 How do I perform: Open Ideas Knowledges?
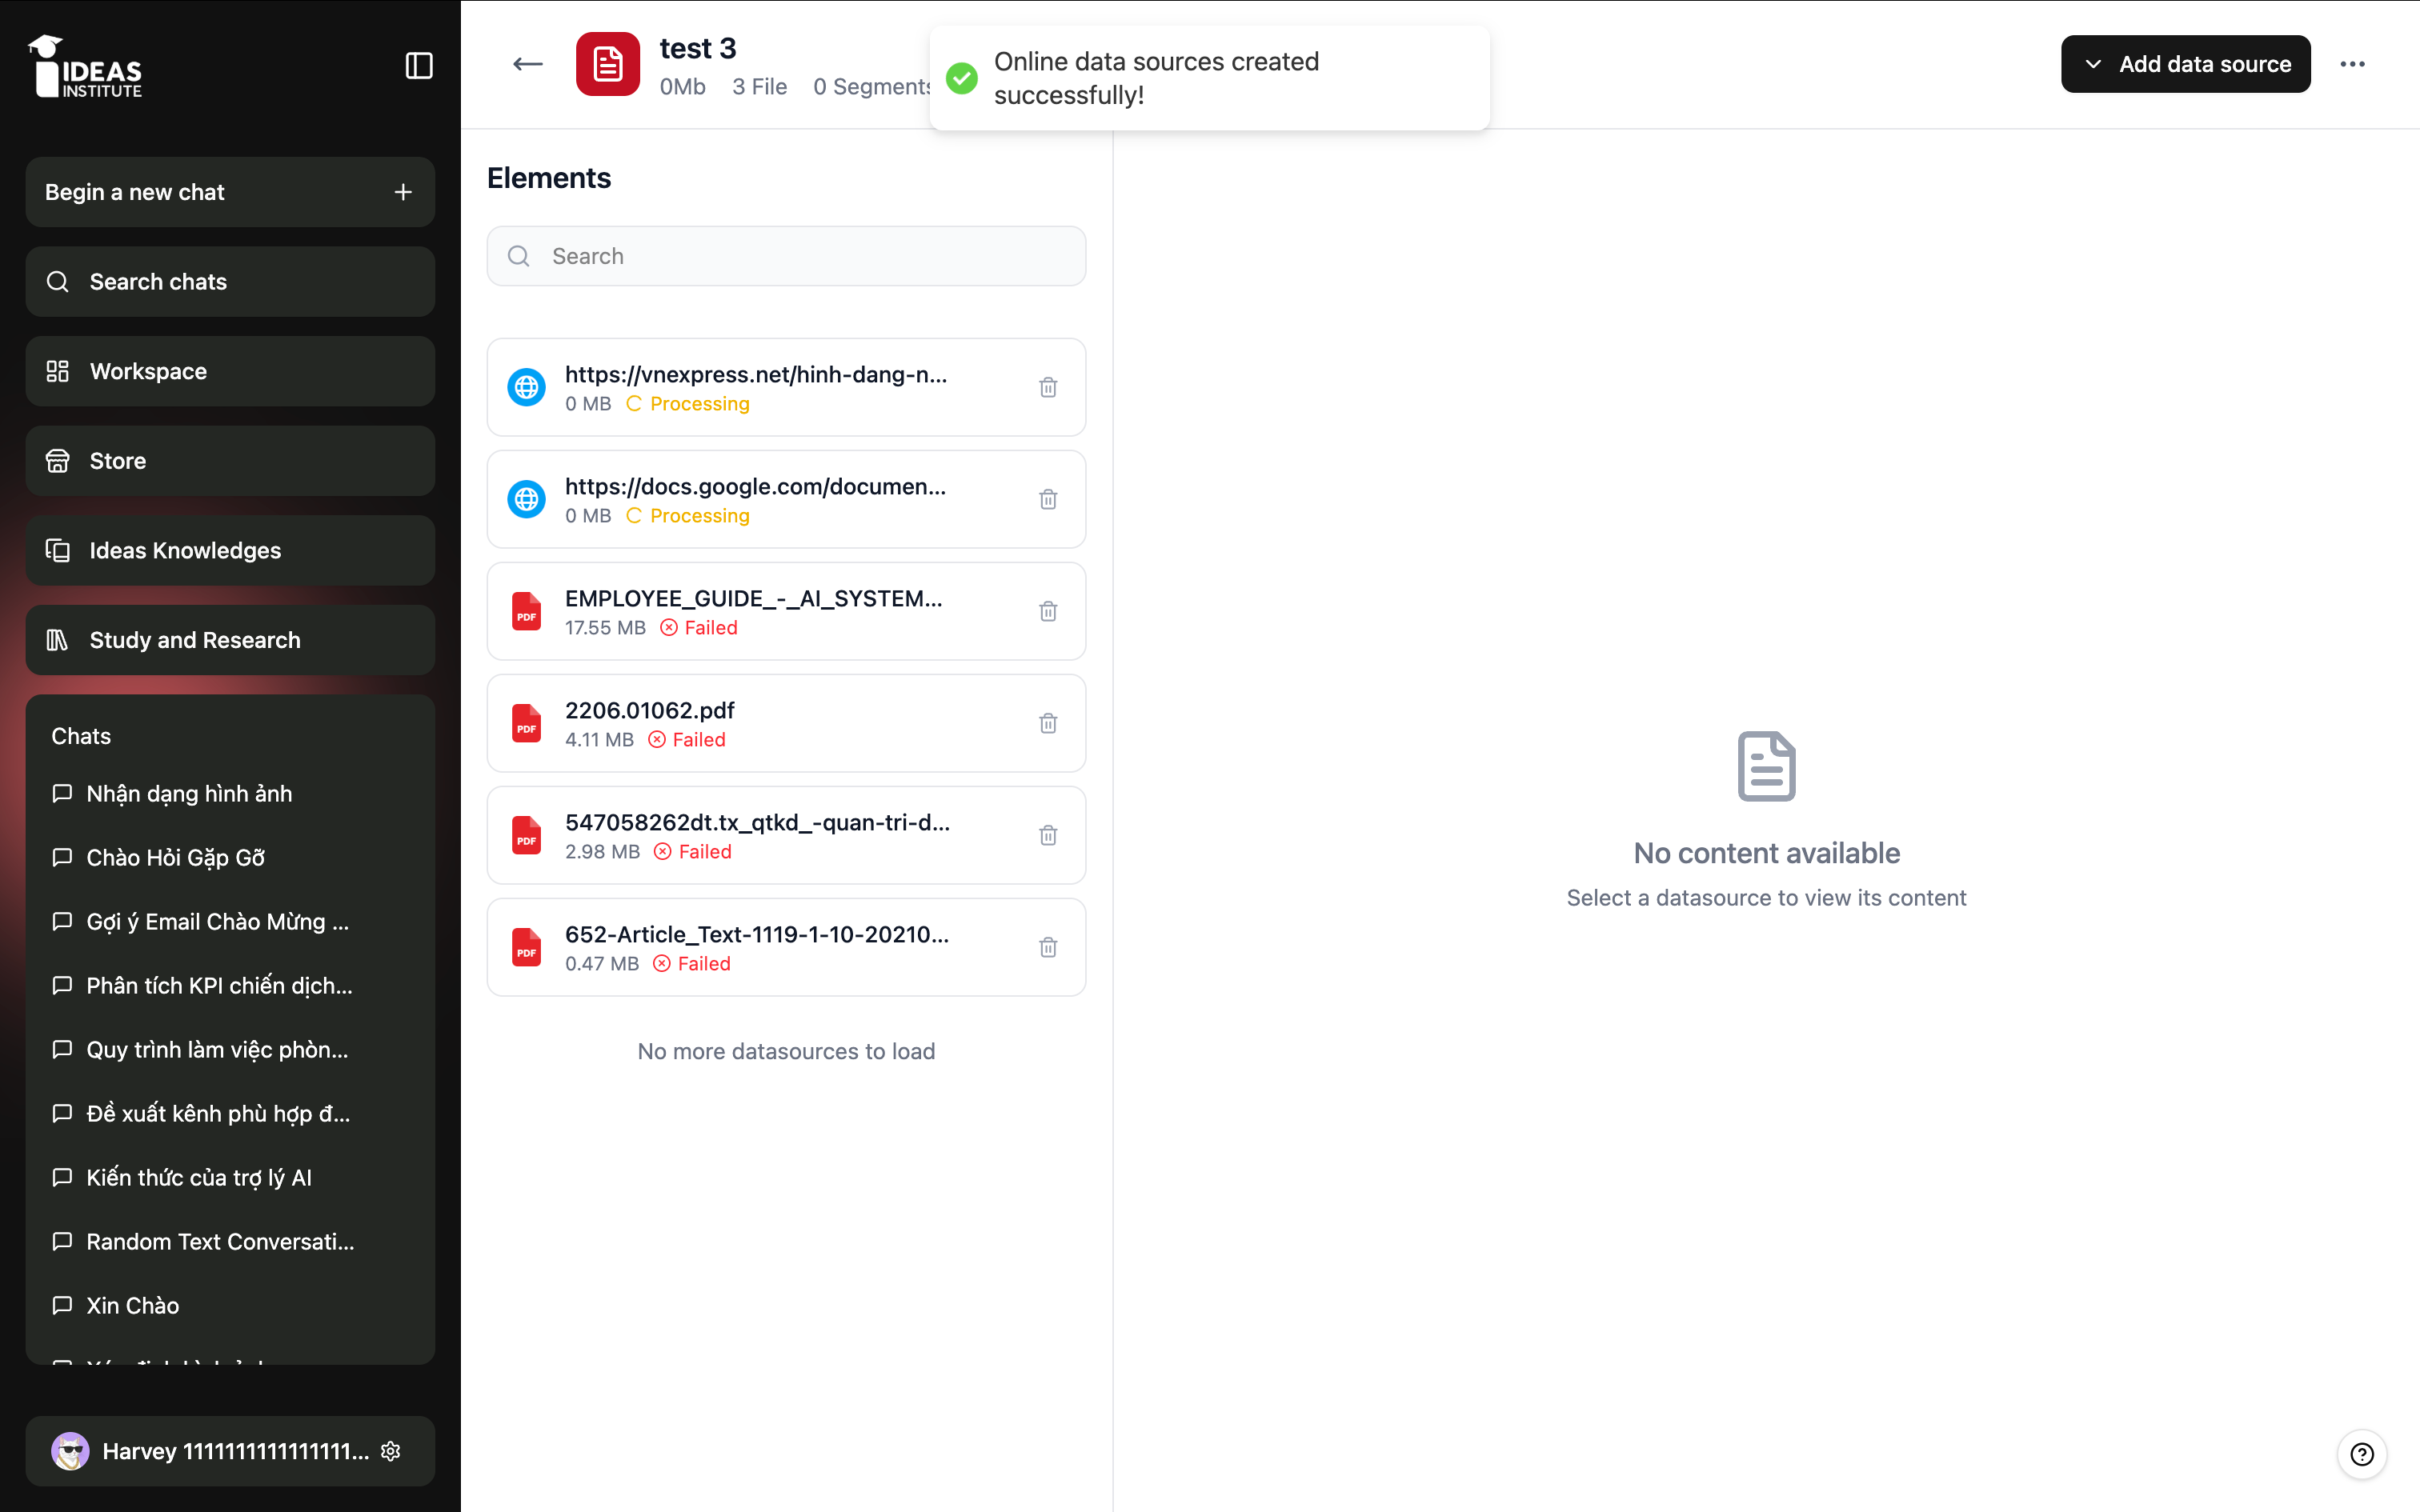coord(230,550)
